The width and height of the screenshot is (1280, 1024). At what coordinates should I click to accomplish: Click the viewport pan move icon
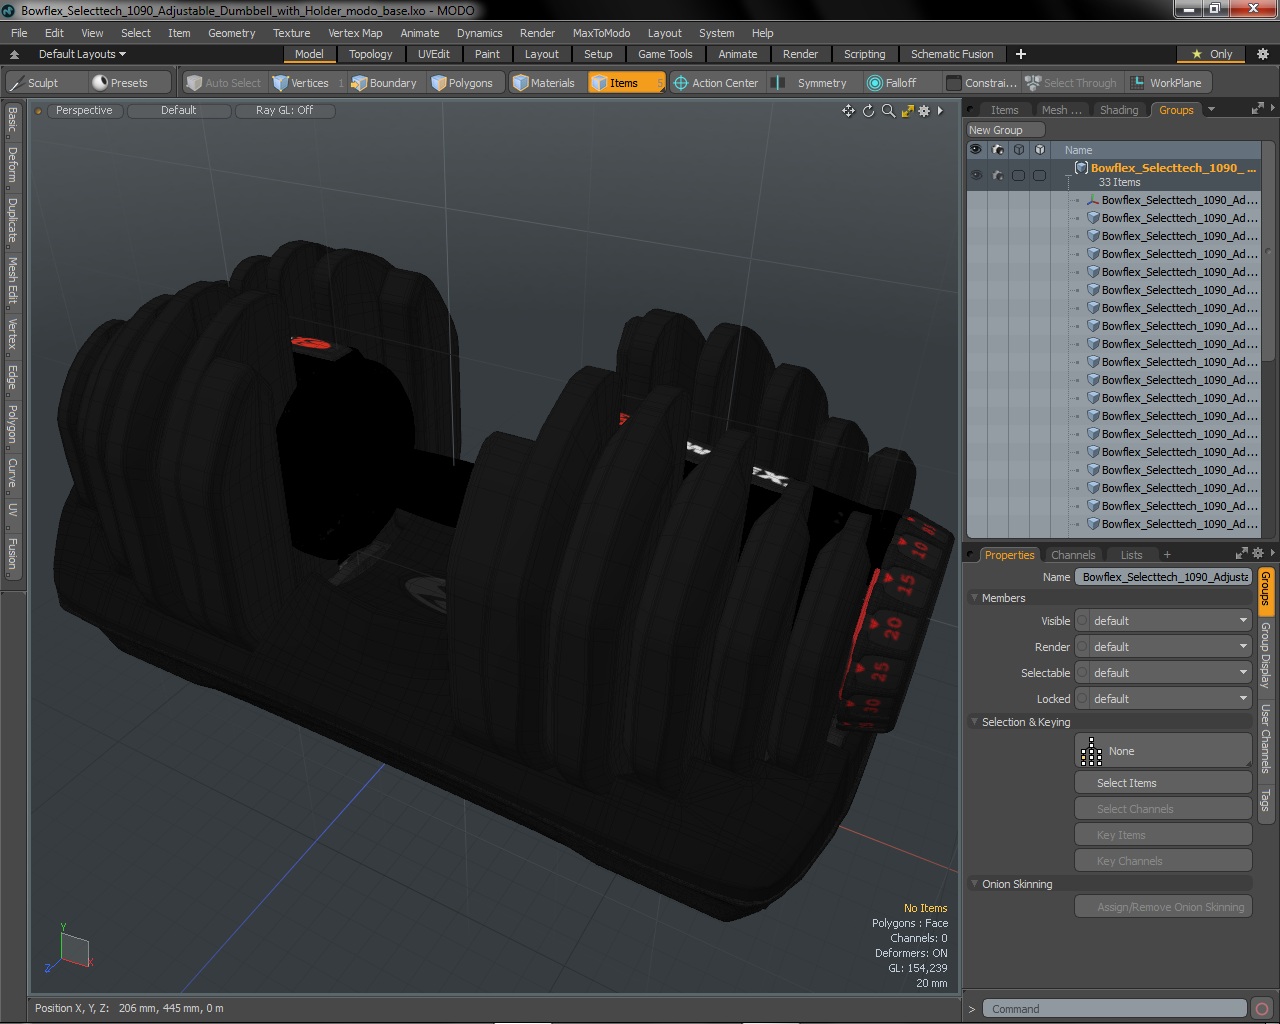coord(848,111)
